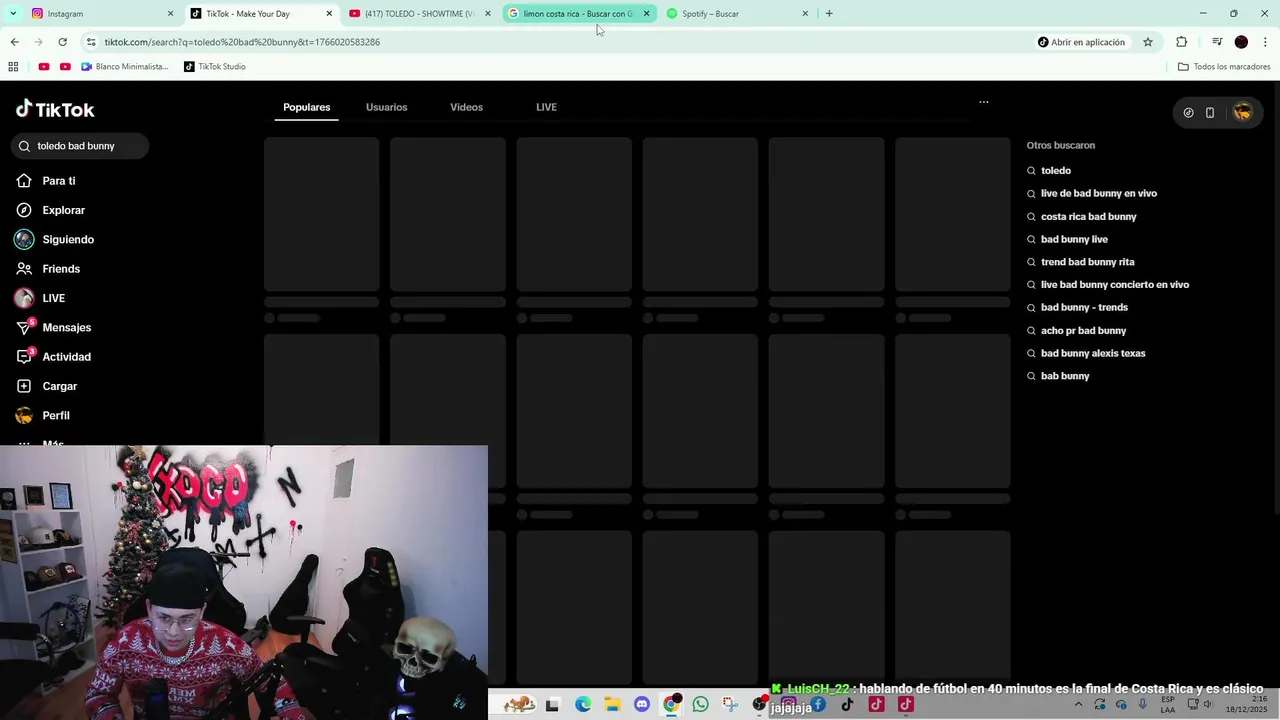Open Blanco Minimalista bookmark

(124, 67)
